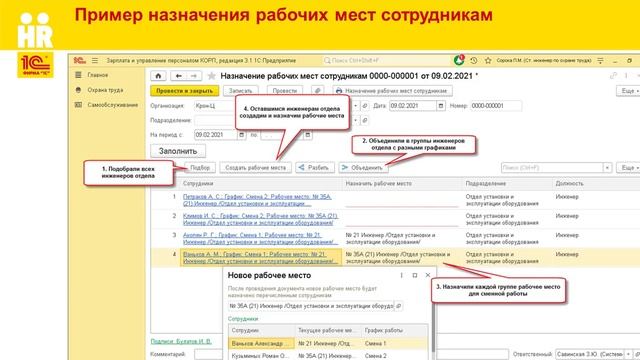
Task: Expand the Ответственный dropdown arrow
Action: pos(628,354)
